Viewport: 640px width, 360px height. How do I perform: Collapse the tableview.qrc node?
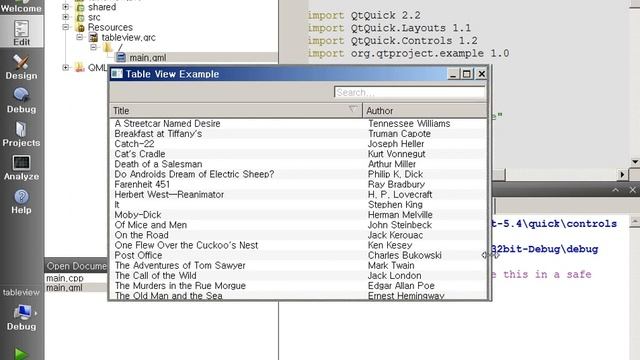[80, 37]
